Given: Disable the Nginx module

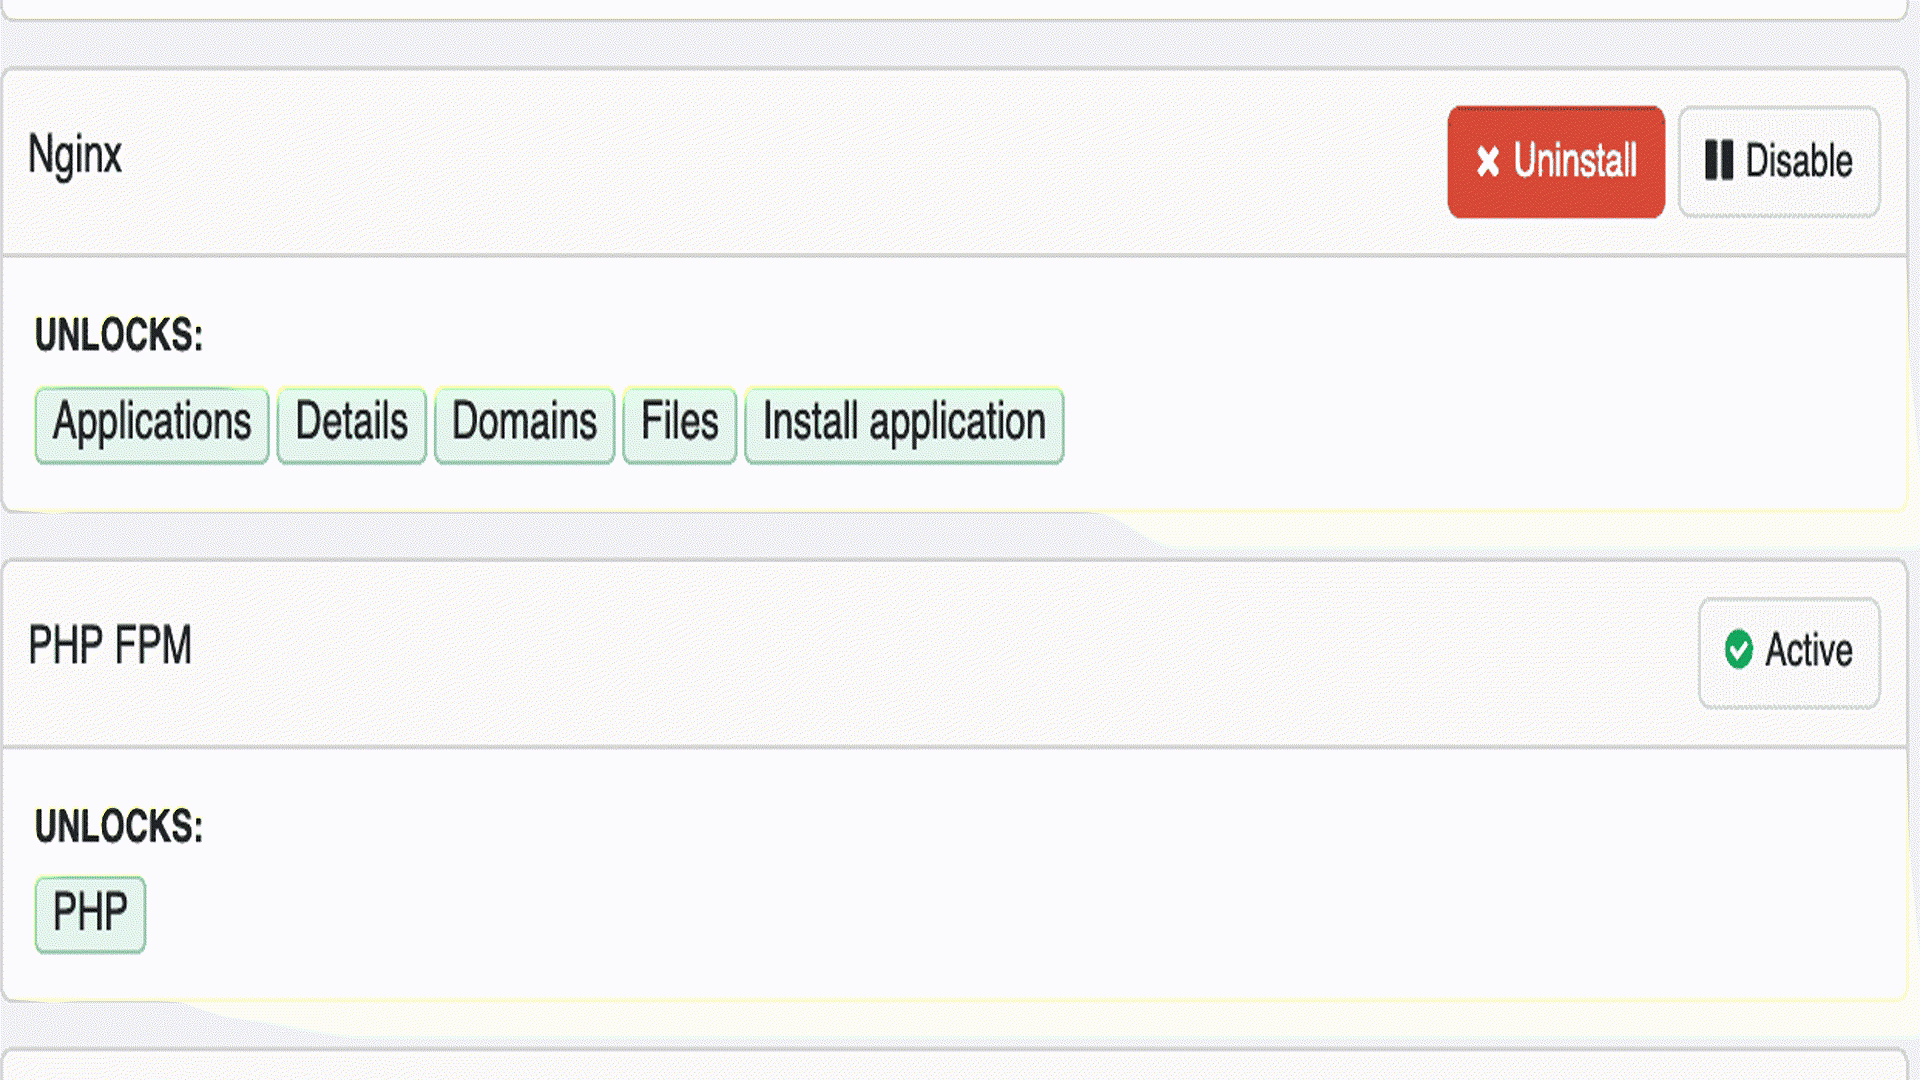Looking at the screenshot, I should point(1779,162).
